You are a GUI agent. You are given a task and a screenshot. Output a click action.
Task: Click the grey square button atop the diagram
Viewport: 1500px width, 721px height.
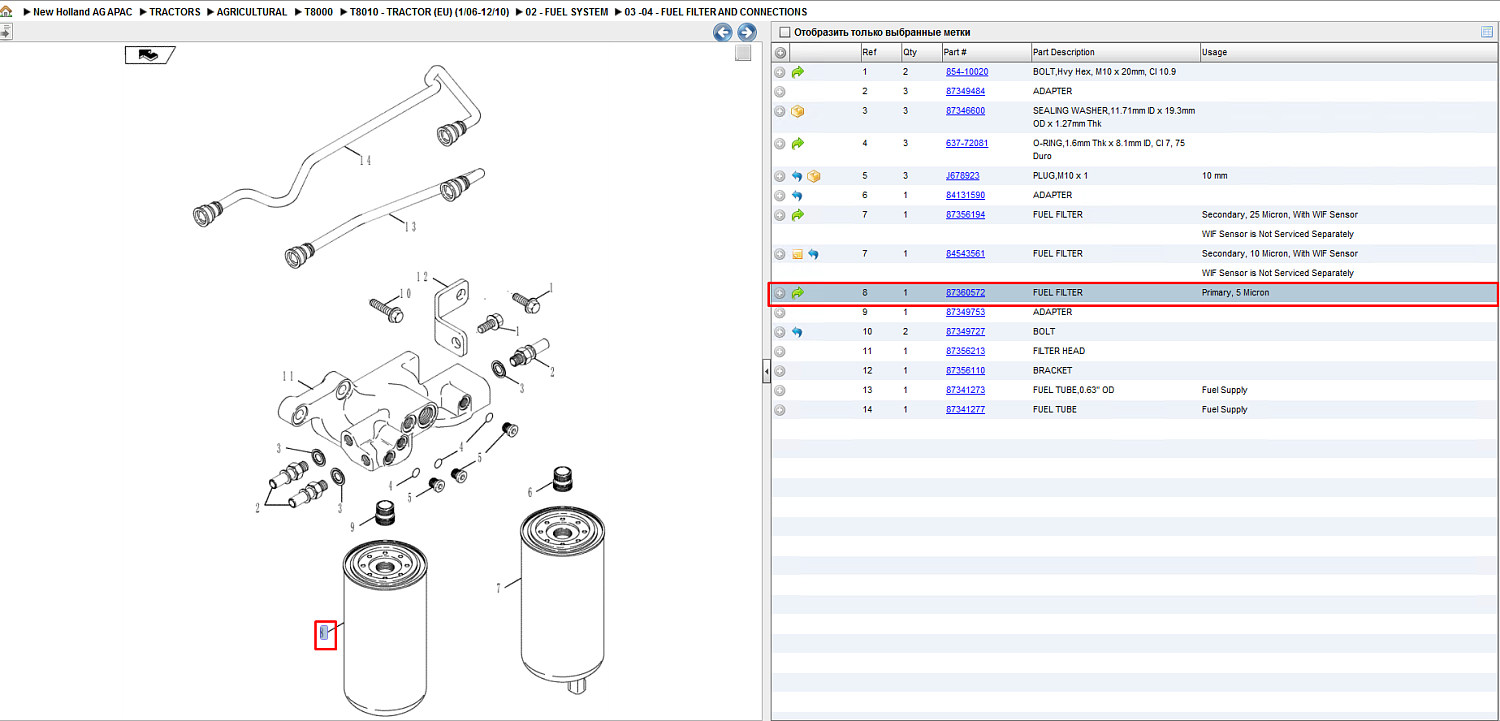743,53
